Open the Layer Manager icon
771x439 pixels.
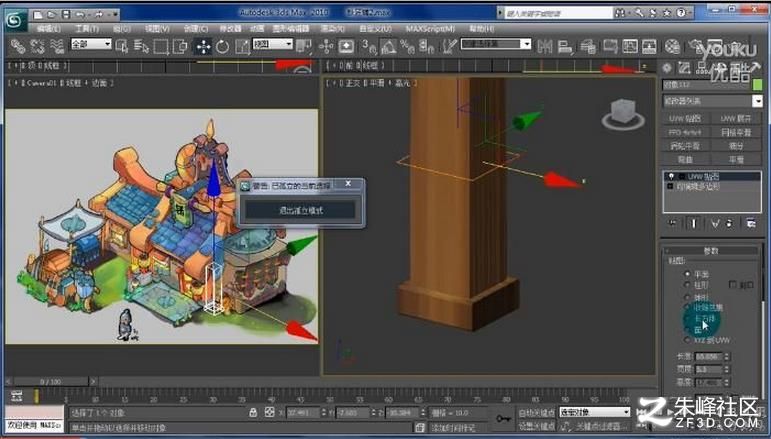[x=588, y=46]
